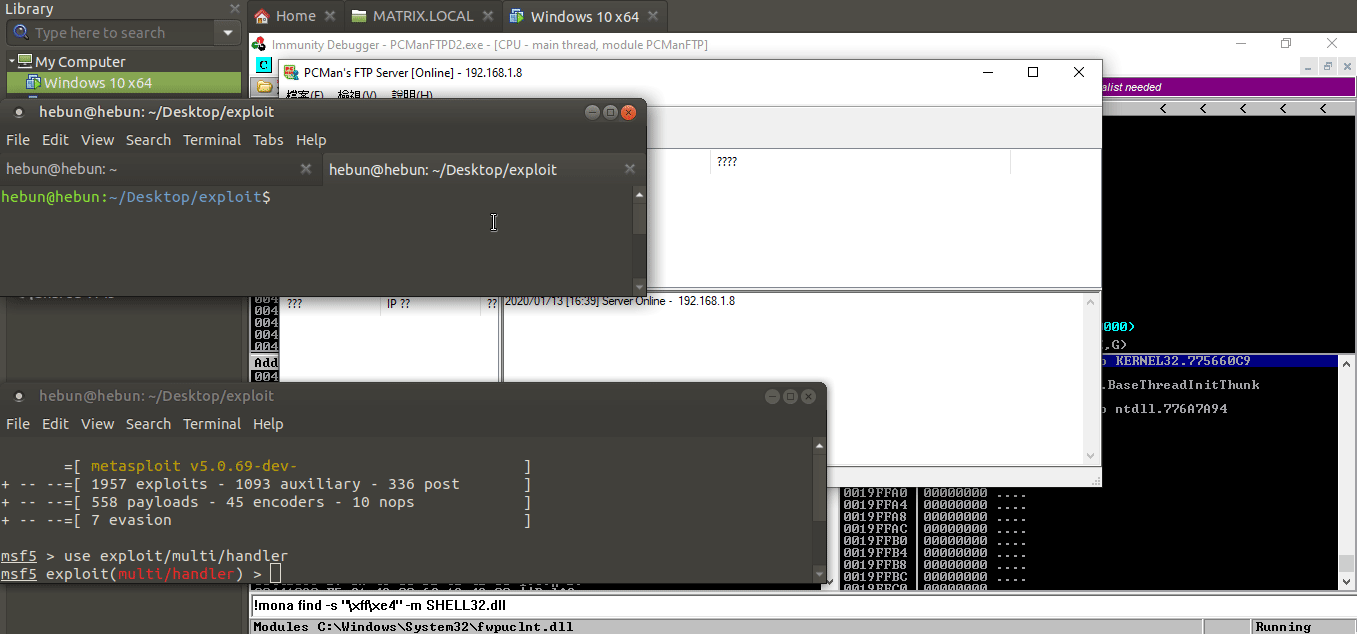This screenshot has width=1357, height=634.
Task: Click PCMan's FTP Server title bar icon
Action: click(x=290, y=72)
